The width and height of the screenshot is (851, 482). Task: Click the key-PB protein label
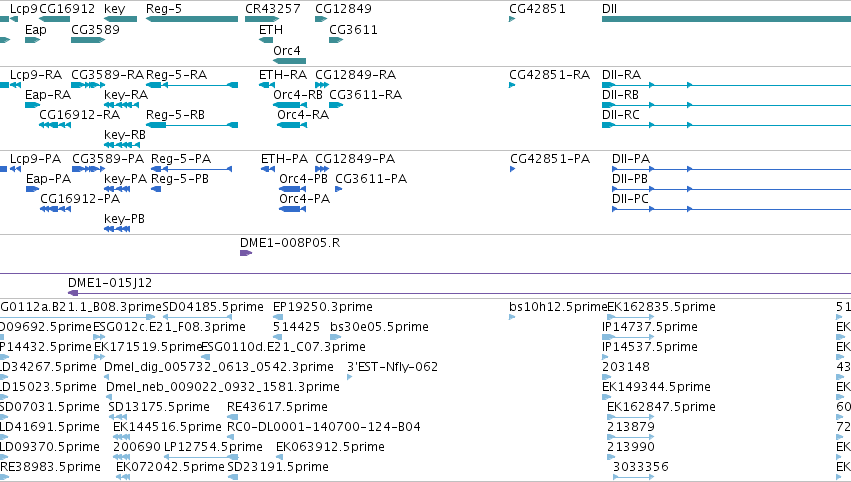pyautogui.click(x=124, y=219)
